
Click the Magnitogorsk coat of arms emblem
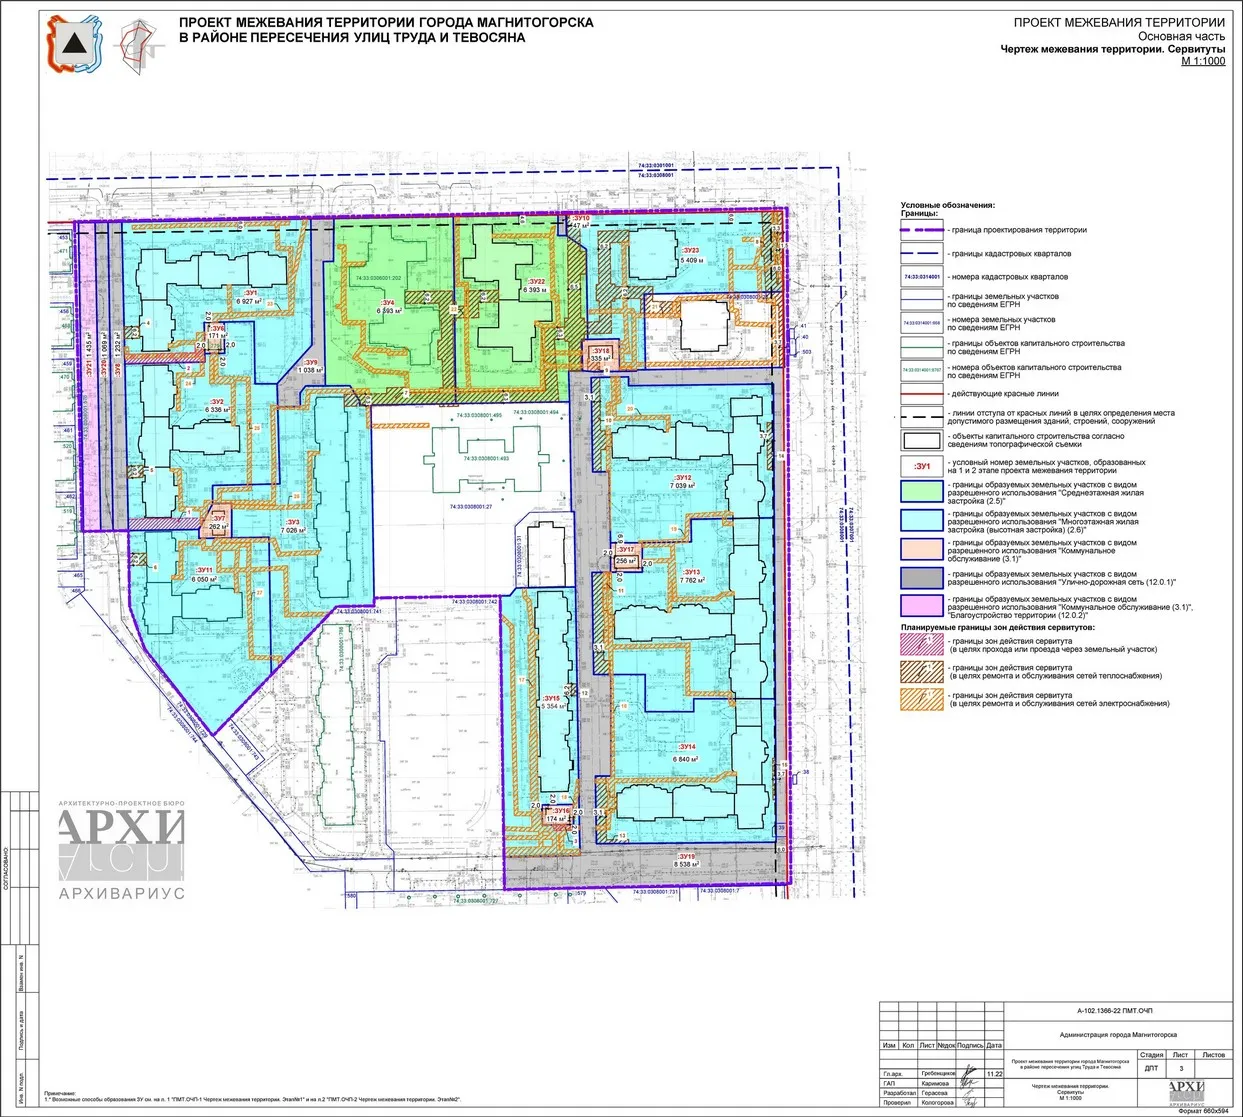[x=74, y=44]
